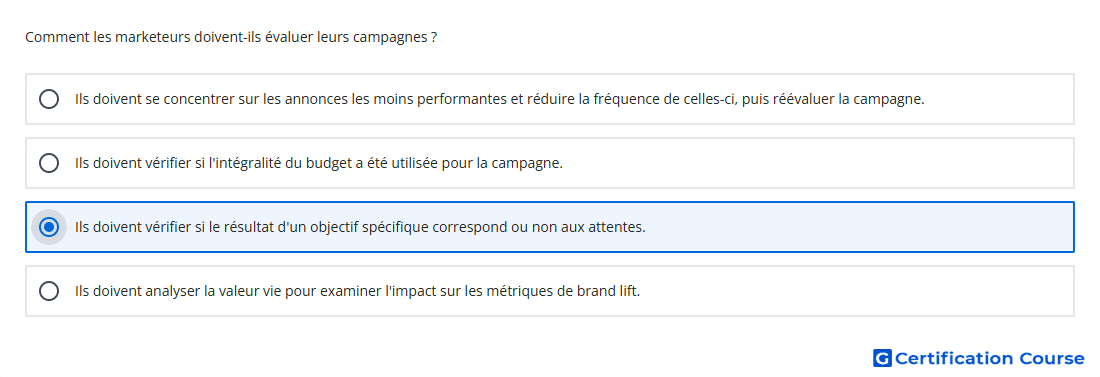Open the Certification Course link

979,359
